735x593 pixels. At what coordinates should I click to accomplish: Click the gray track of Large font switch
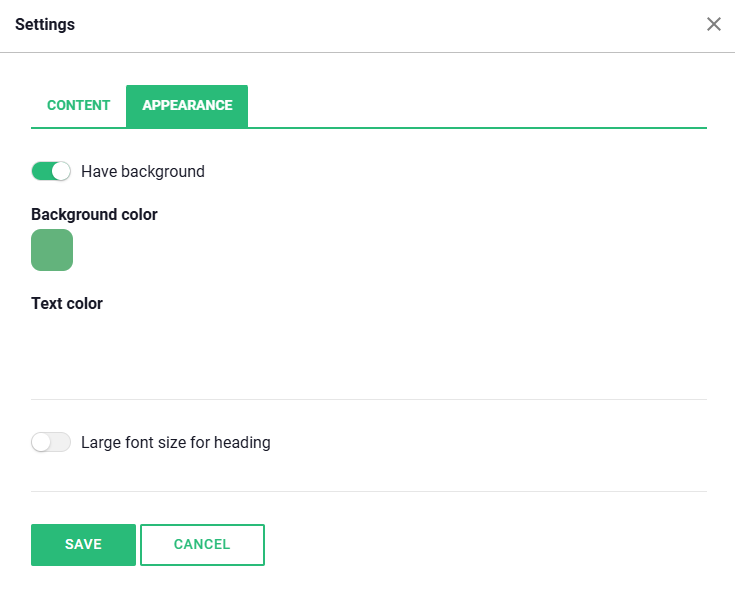pyautogui.click(x=62, y=442)
